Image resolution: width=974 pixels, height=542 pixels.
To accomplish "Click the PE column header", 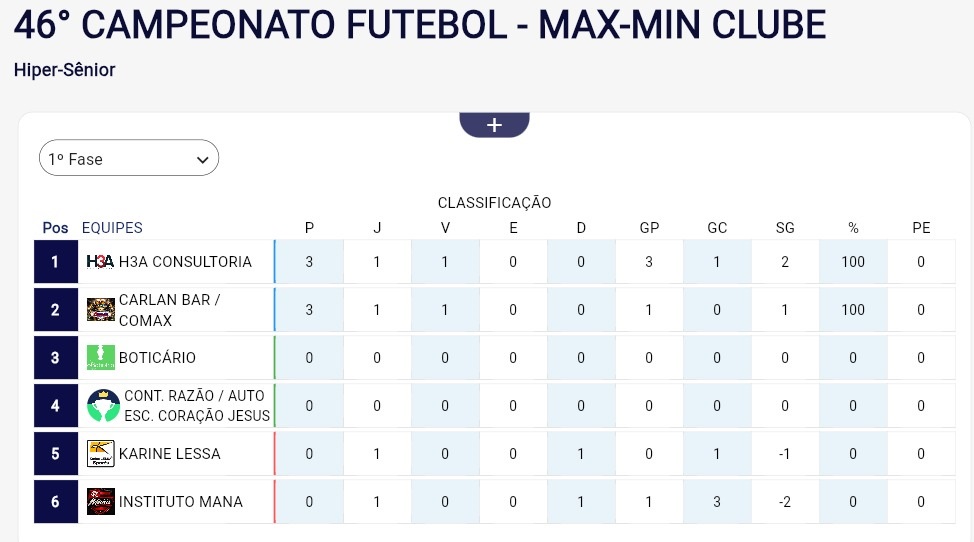I will (x=921, y=228).
